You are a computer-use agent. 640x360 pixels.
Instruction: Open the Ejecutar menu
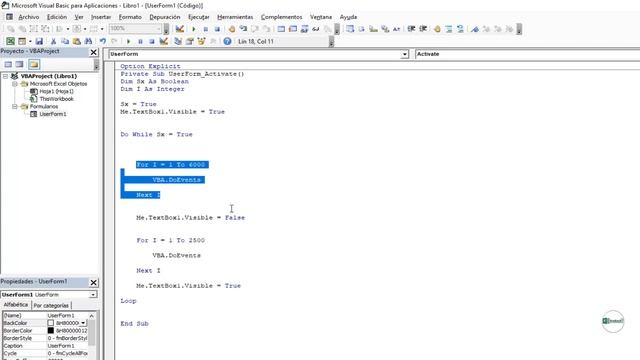[x=199, y=17]
